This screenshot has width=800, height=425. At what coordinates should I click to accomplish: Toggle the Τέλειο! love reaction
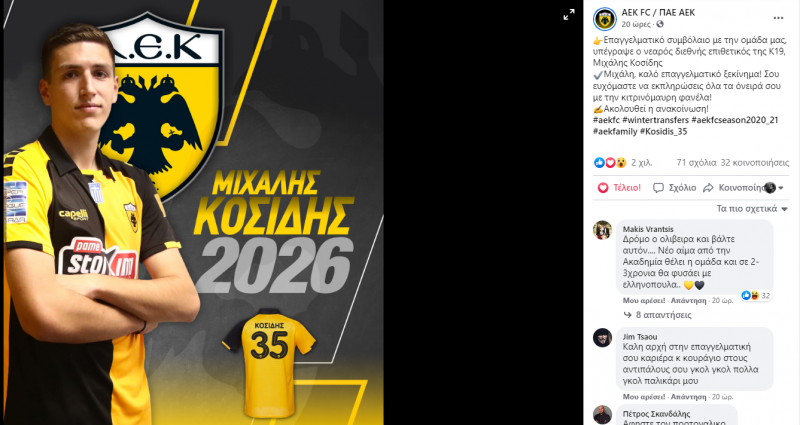pyautogui.click(x=619, y=188)
